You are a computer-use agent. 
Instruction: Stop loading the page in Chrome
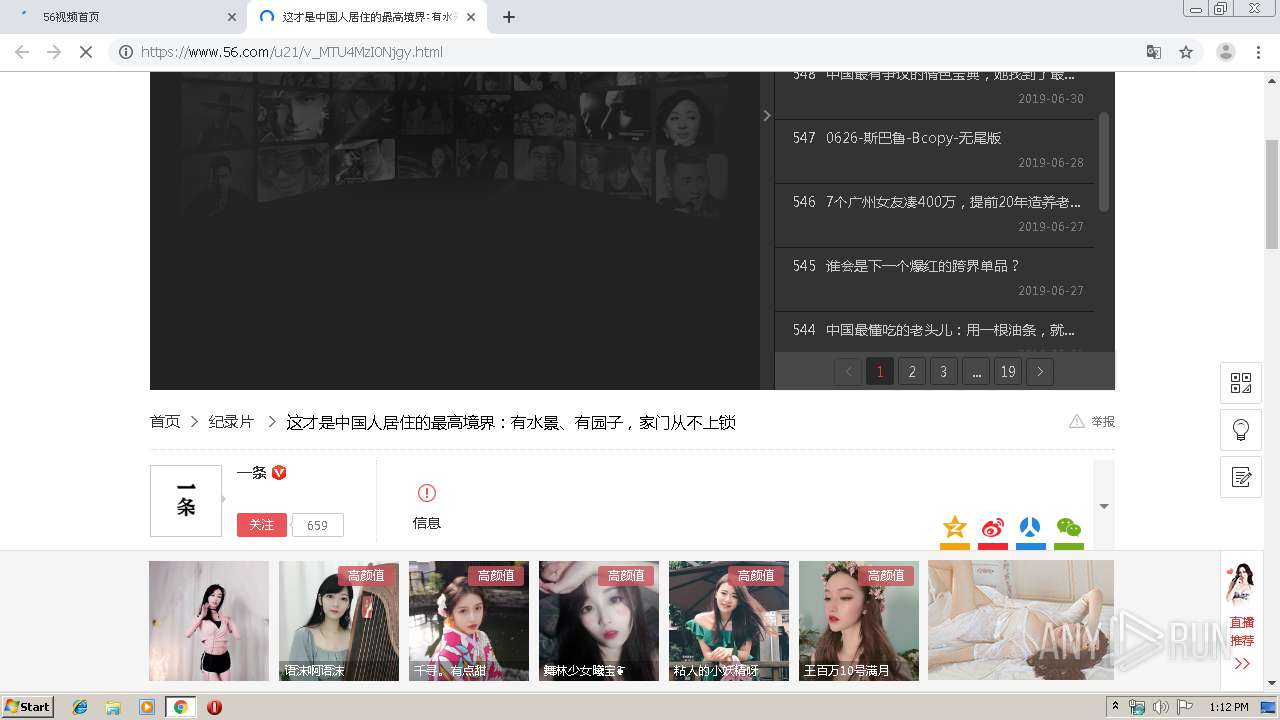coord(86,52)
